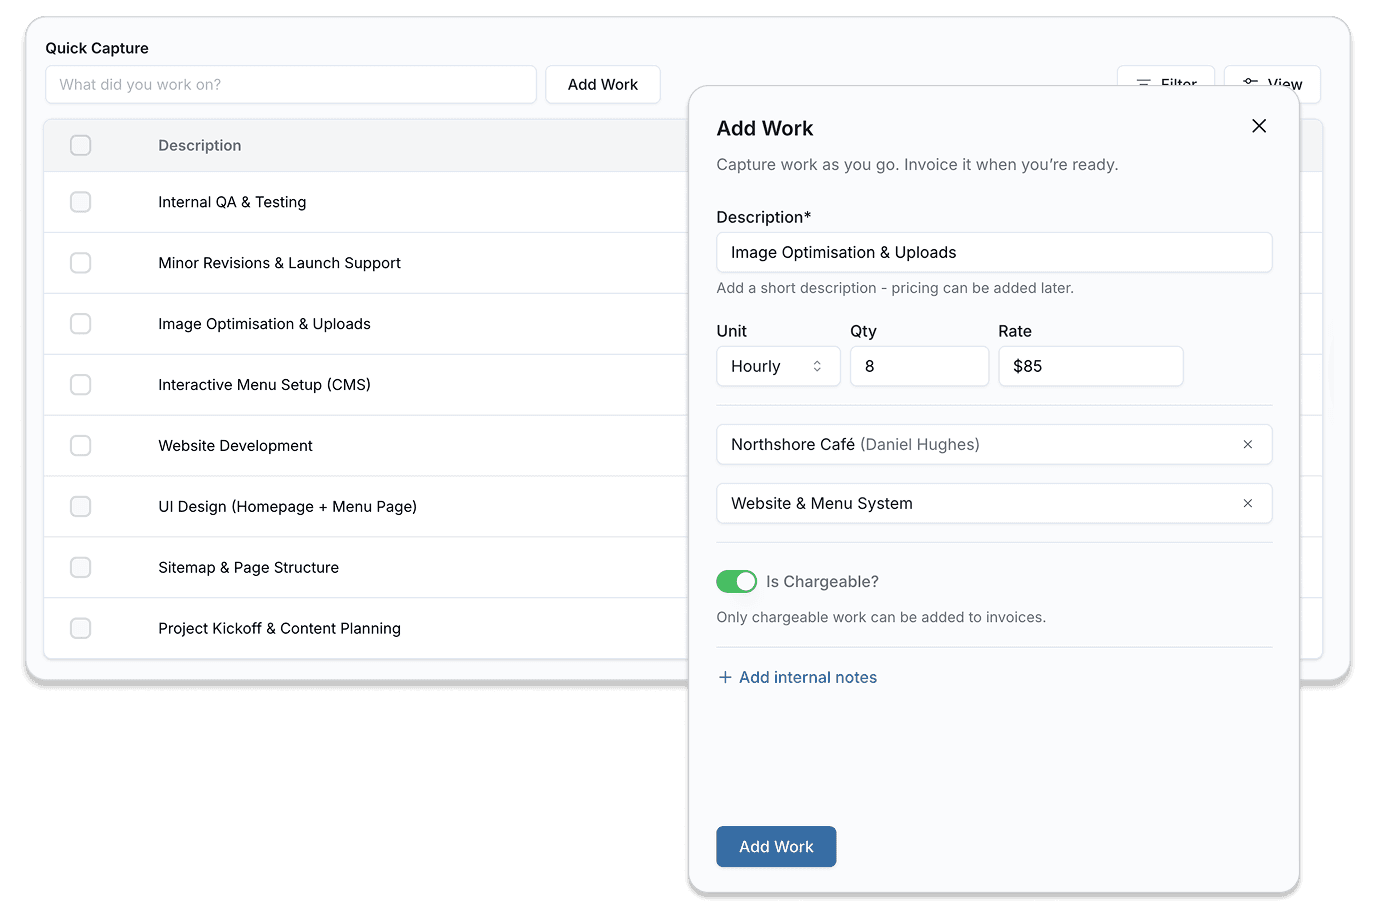Select the Website Development checkbox
1375x917 pixels.
pos(81,445)
